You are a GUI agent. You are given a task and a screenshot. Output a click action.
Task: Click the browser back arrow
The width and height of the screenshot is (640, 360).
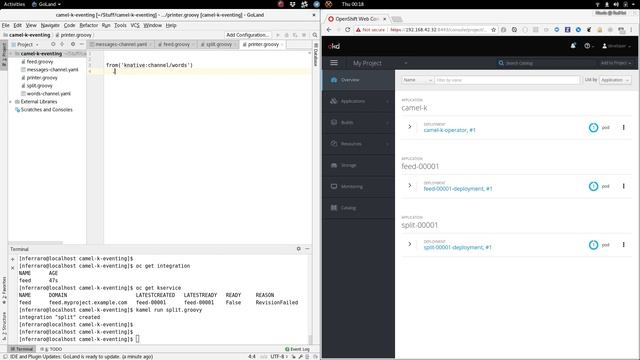coord(329,30)
